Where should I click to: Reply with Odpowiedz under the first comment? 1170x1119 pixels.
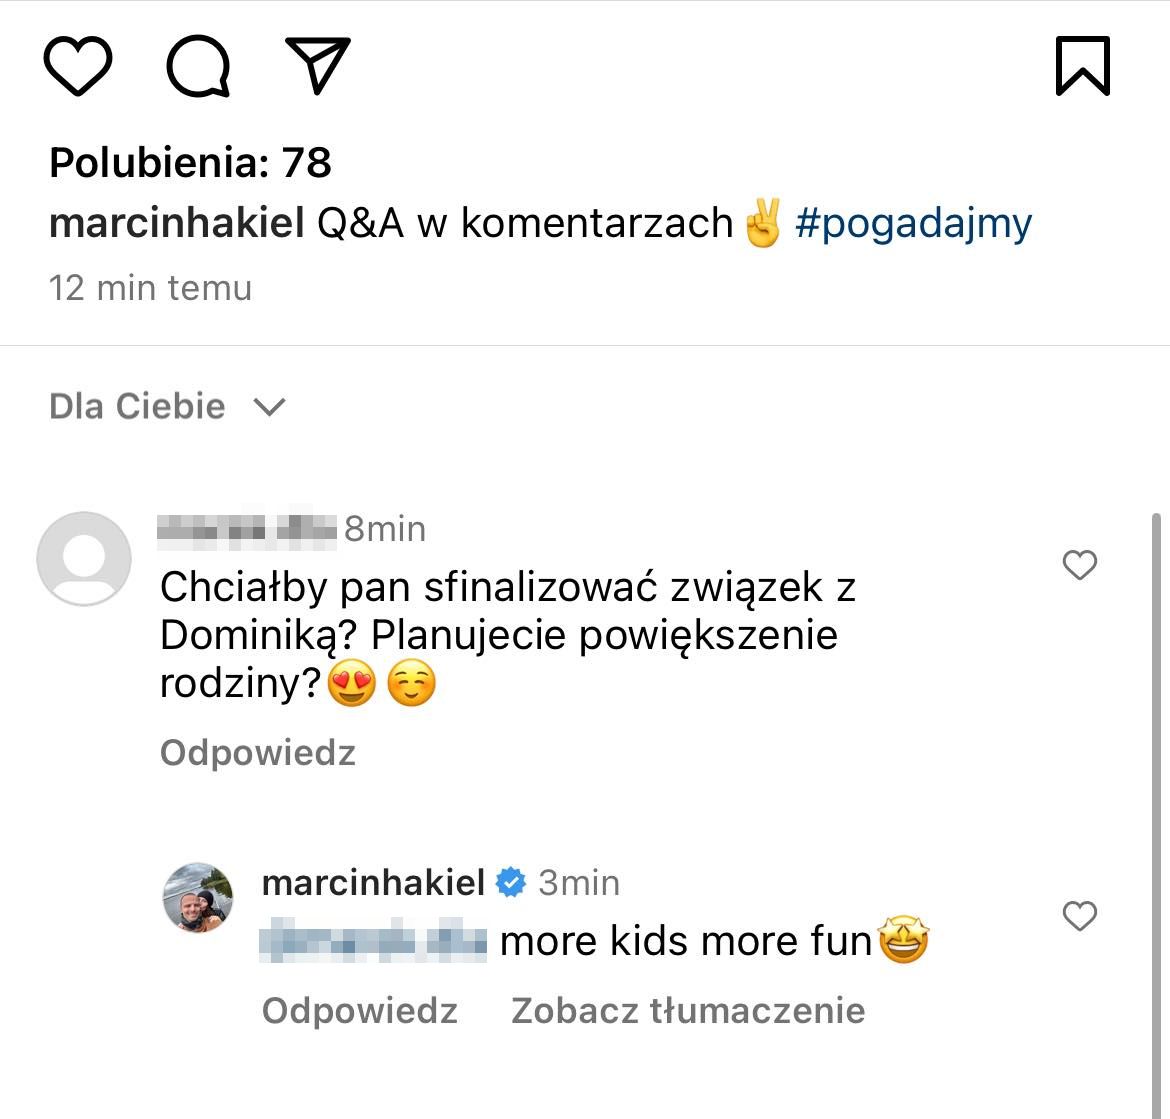257,752
